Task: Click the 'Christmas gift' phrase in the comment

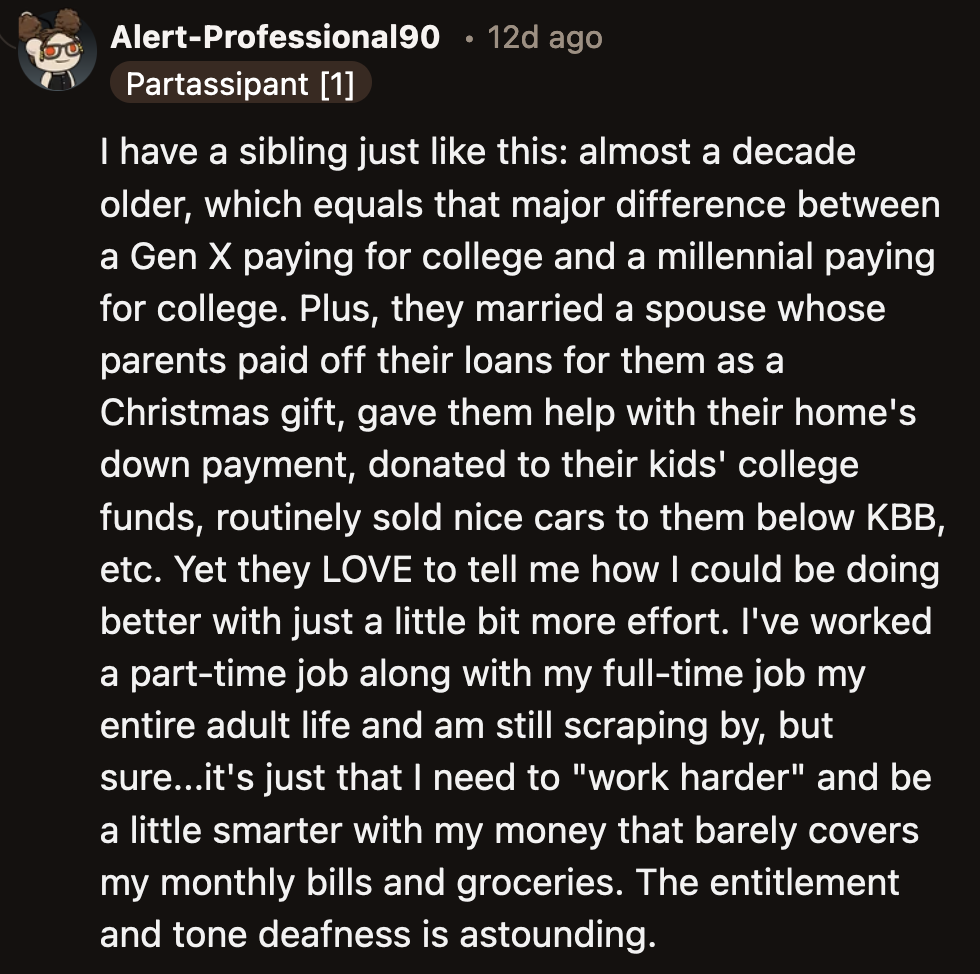Action: (x=221, y=413)
